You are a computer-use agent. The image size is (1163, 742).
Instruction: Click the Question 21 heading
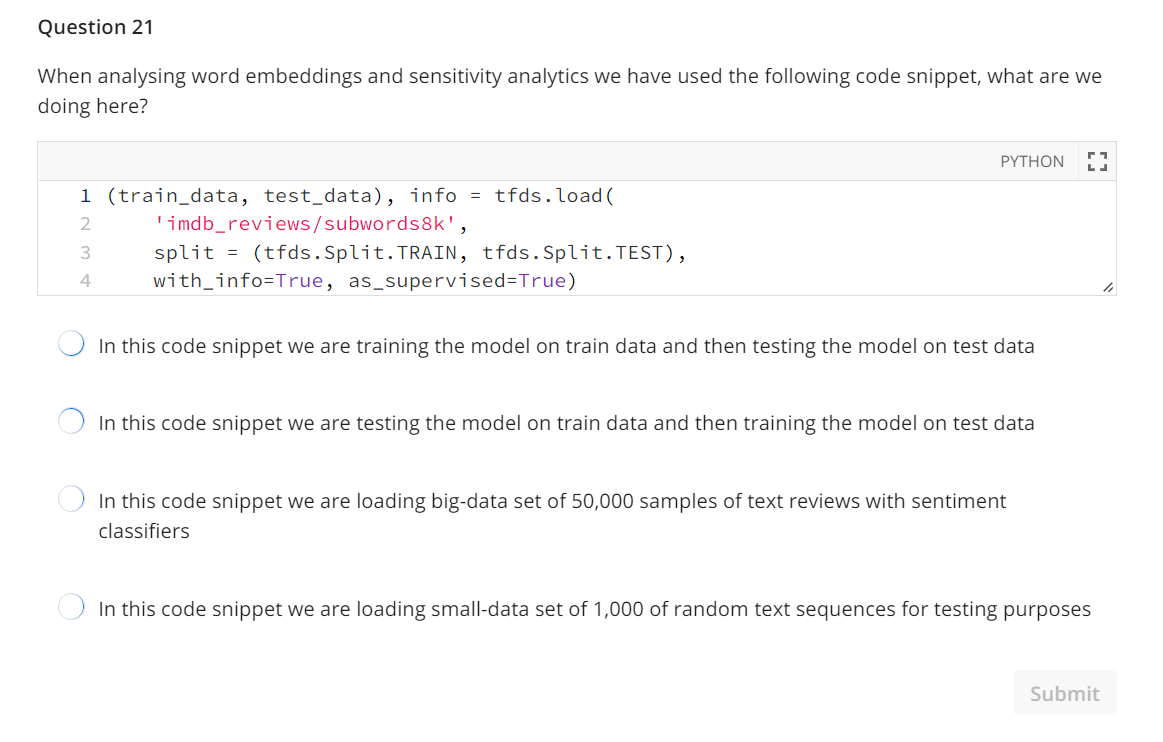click(x=96, y=27)
